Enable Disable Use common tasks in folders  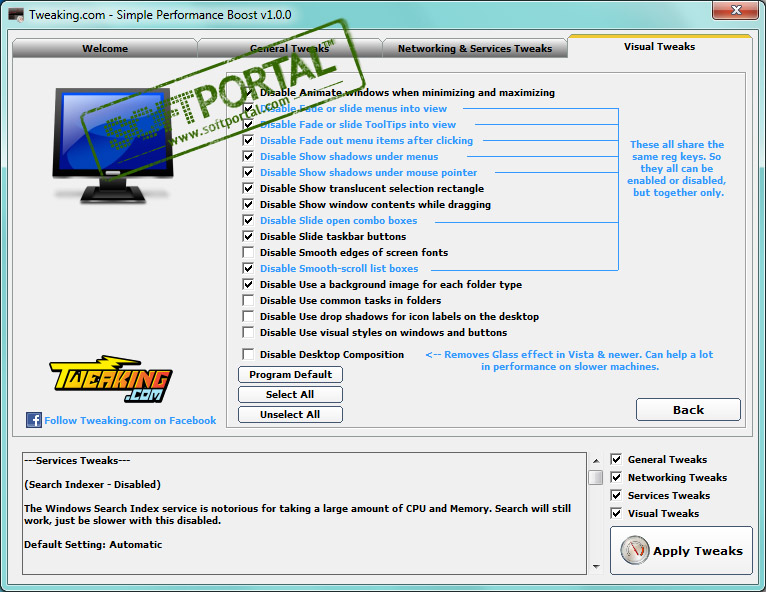pyautogui.click(x=248, y=300)
